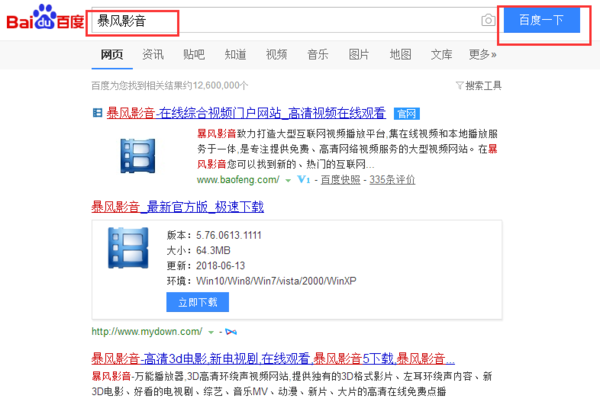Click the small icon before the first result title
Screen dimensions: 600x402
98,113
